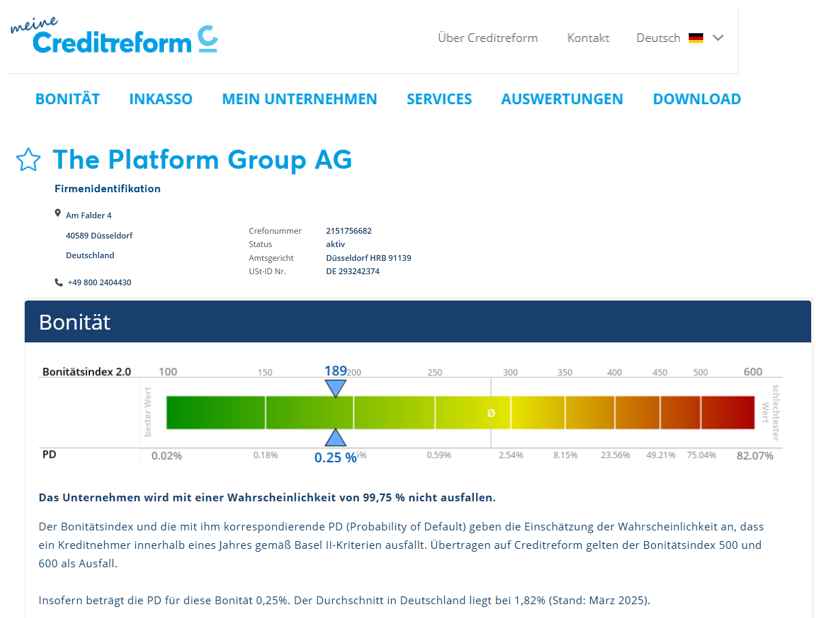Click the address line Am Falder 4

[x=88, y=215]
